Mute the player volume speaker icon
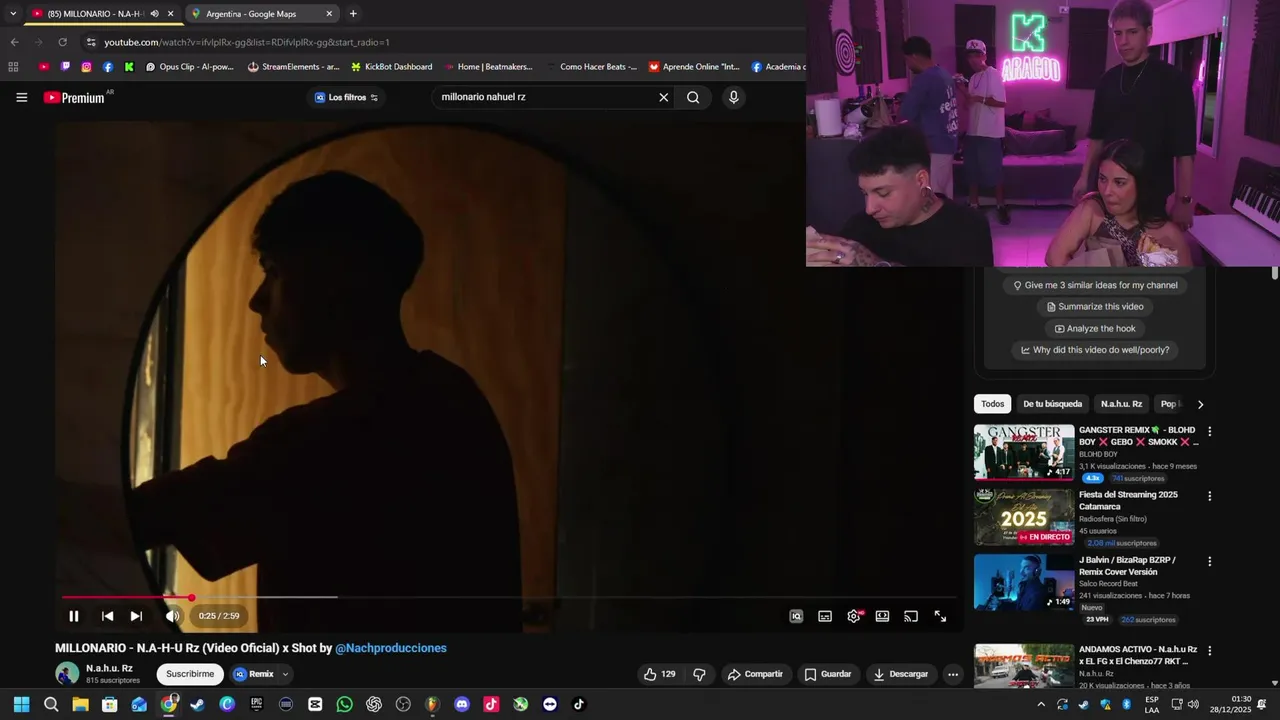Viewport: 1280px width, 720px height. click(x=172, y=616)
